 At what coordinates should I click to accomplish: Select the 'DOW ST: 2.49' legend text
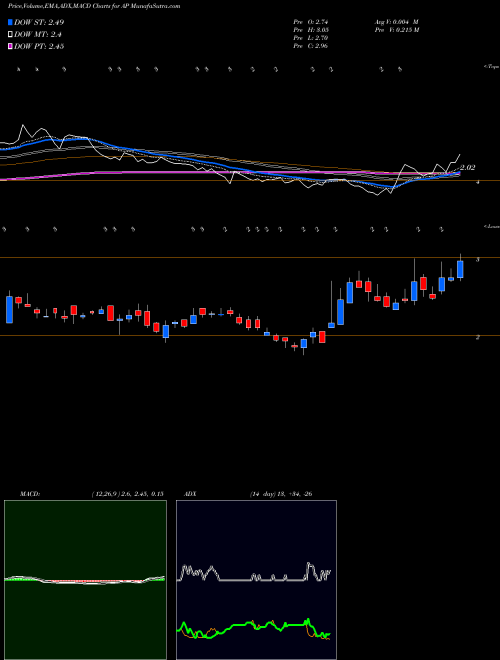pos(39,22)
